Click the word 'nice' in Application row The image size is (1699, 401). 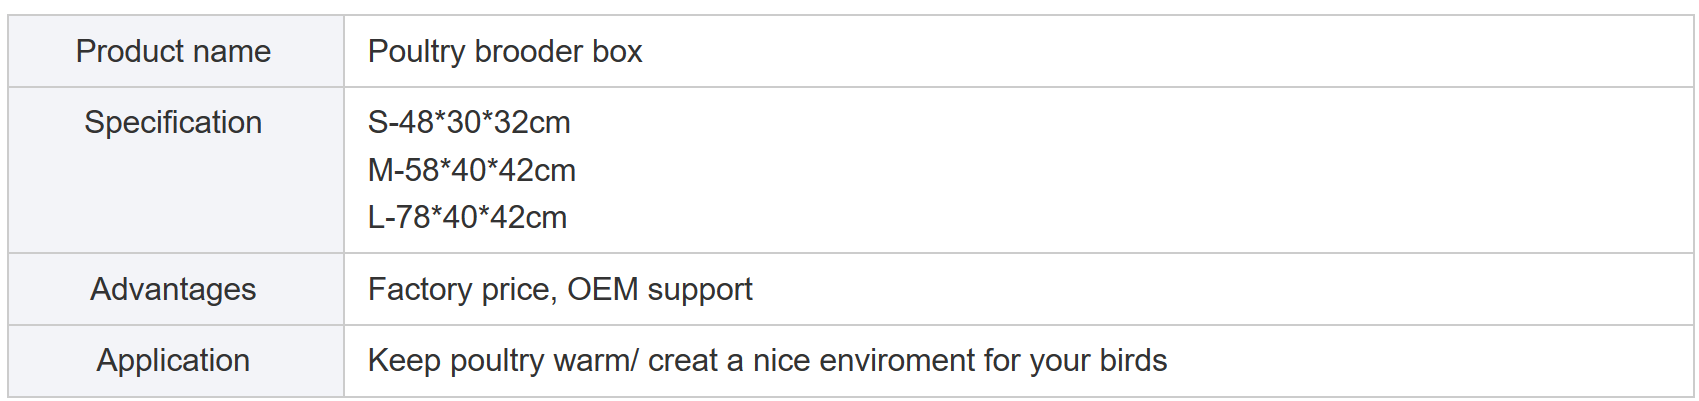click(779, 361)
